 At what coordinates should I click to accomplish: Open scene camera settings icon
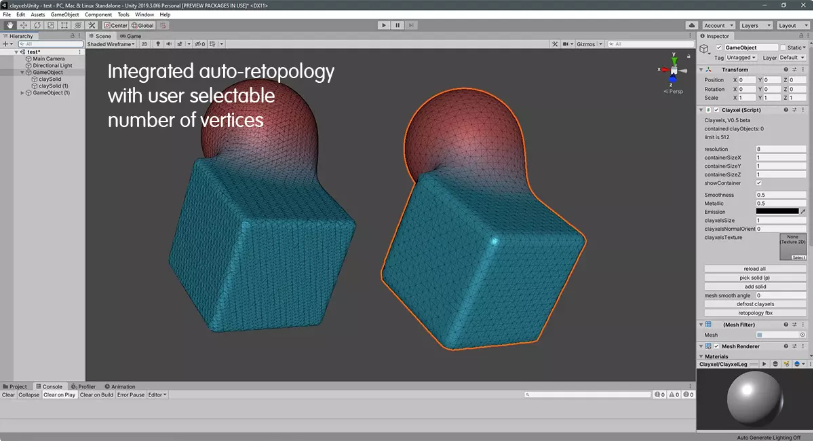(566, 44)
